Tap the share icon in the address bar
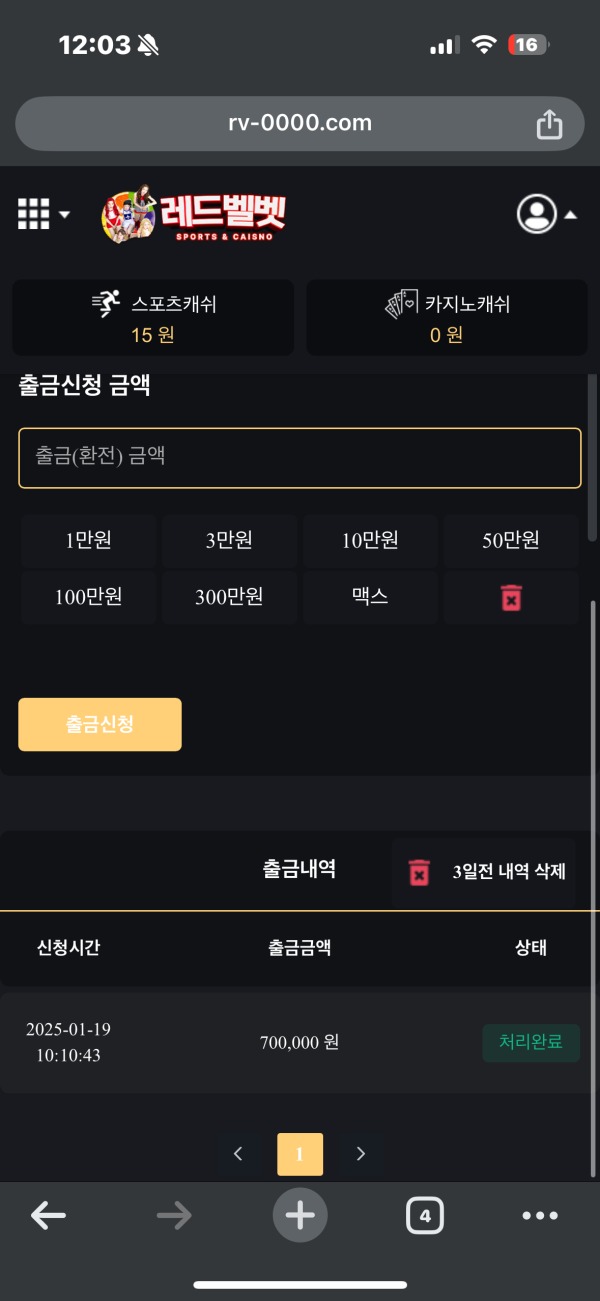This screenshot has width=600, height=1301. 548,122
